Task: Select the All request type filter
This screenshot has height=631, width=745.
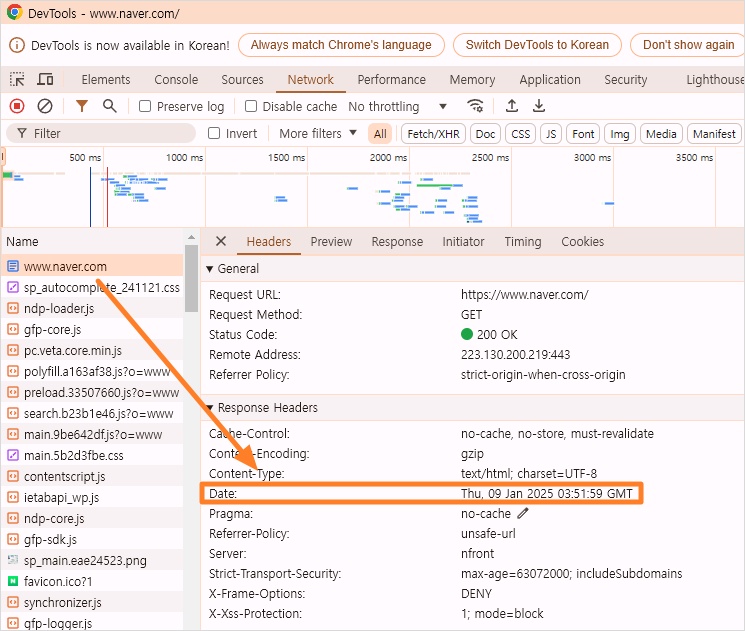Action: (380, 134)
